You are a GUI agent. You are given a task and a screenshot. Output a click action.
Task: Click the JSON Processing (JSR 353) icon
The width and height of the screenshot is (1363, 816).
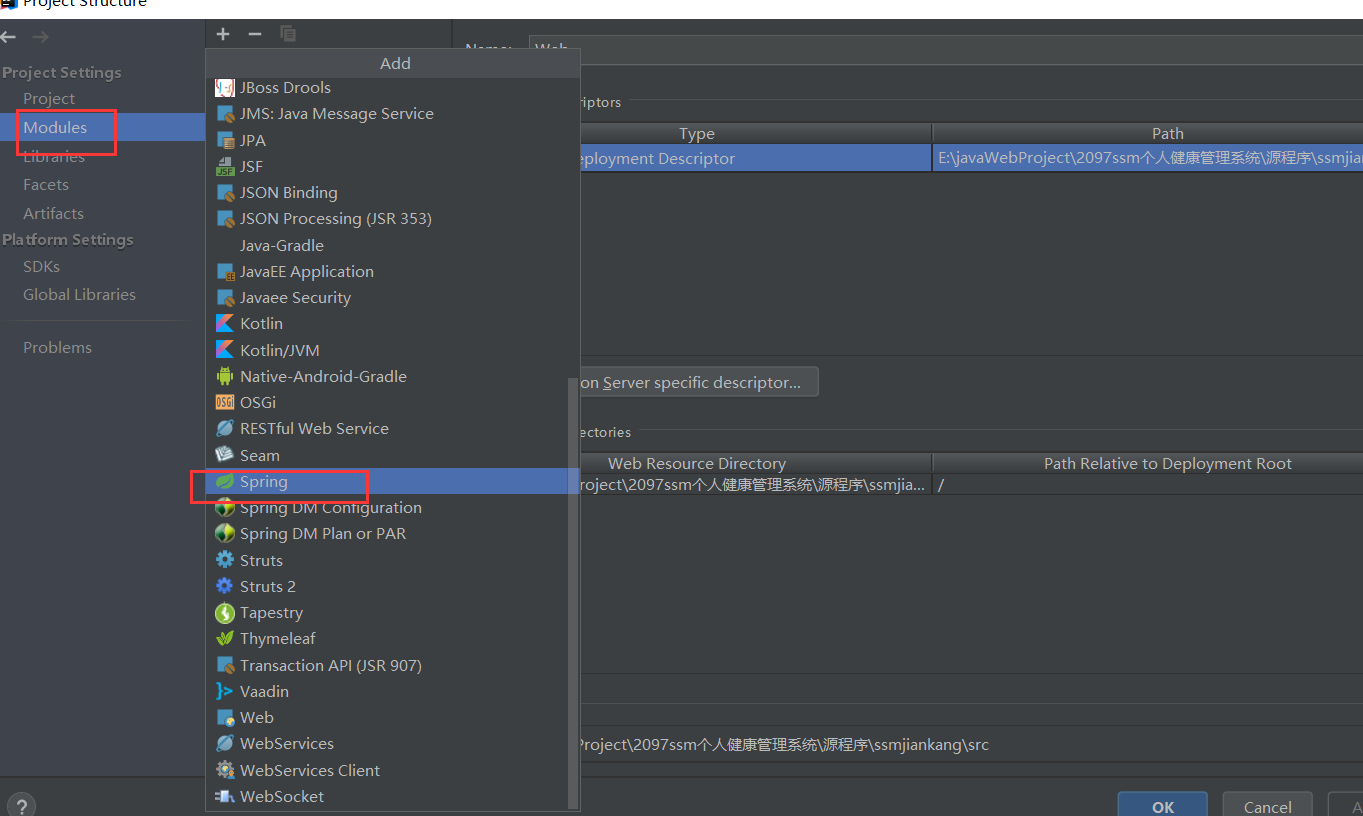coord(225,219)
